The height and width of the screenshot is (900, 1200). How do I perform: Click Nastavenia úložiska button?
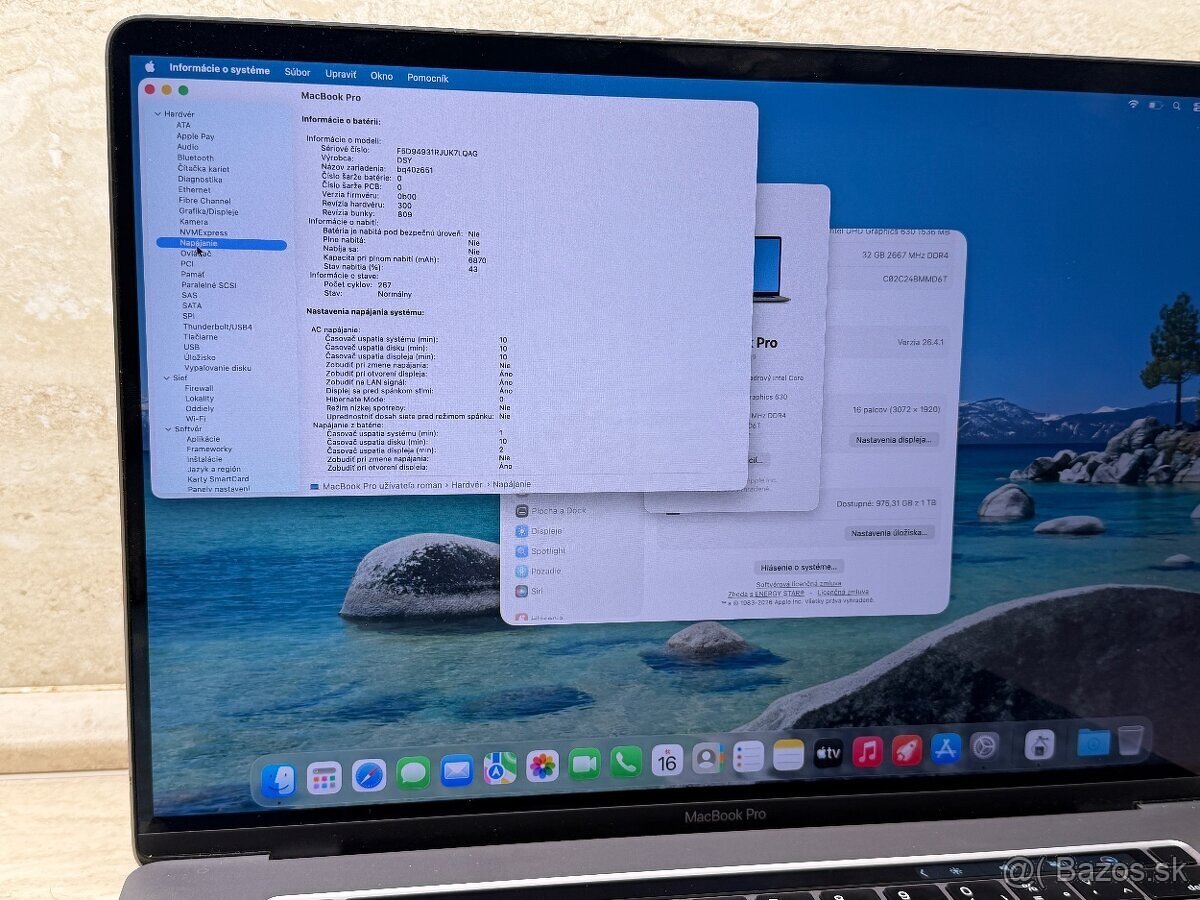889,533
